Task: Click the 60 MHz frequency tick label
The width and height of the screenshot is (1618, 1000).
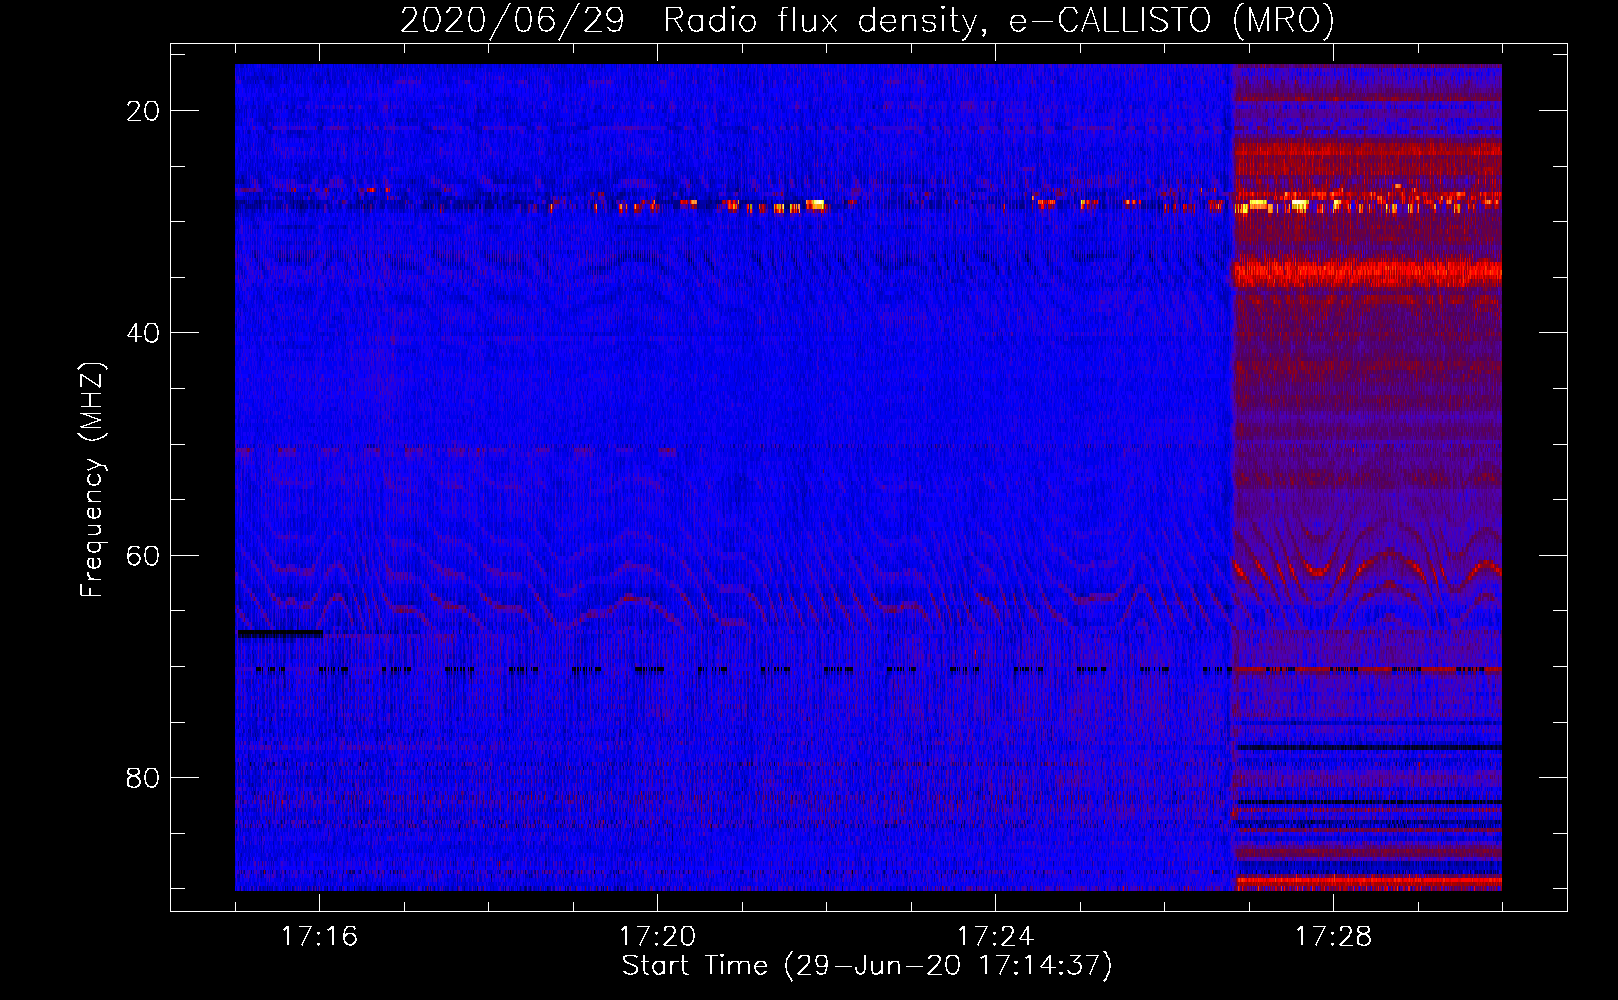Action: pos(143,555)
